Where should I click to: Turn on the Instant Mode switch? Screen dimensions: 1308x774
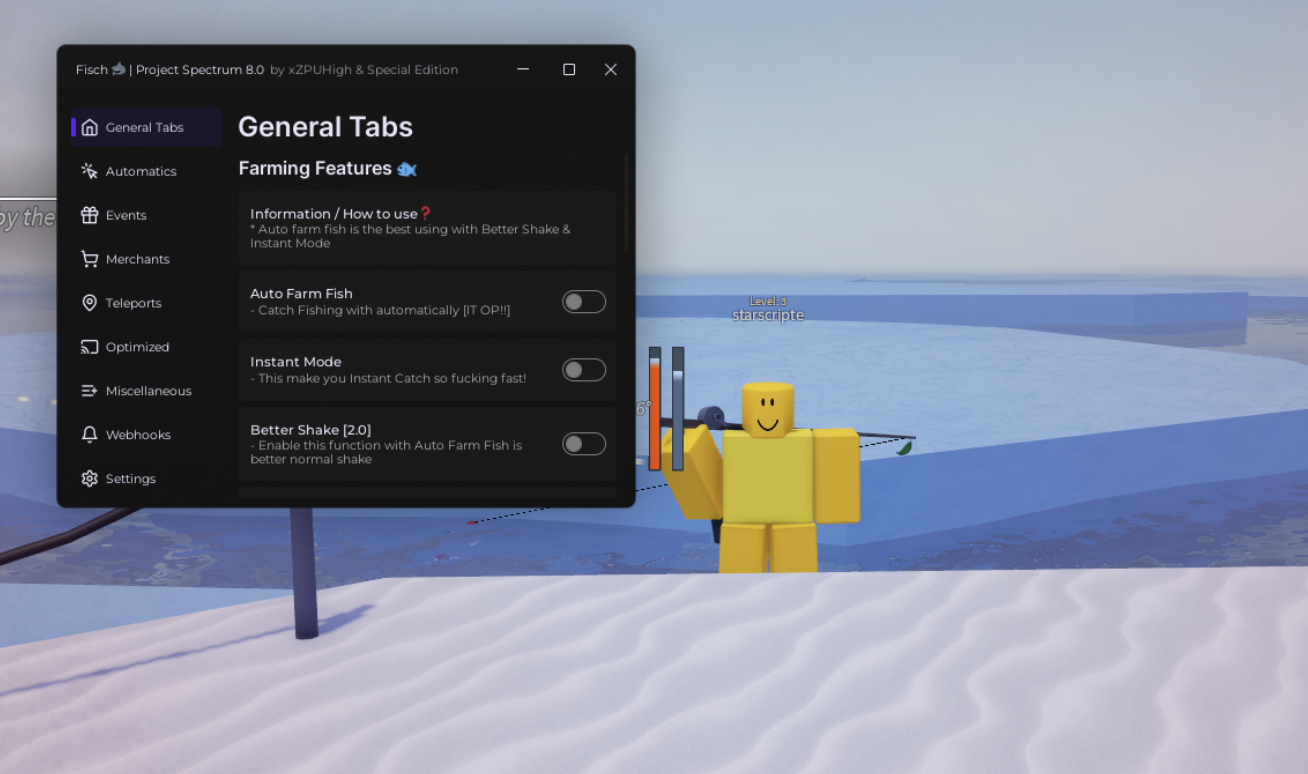pyautogui.click(x=584, y=370)
